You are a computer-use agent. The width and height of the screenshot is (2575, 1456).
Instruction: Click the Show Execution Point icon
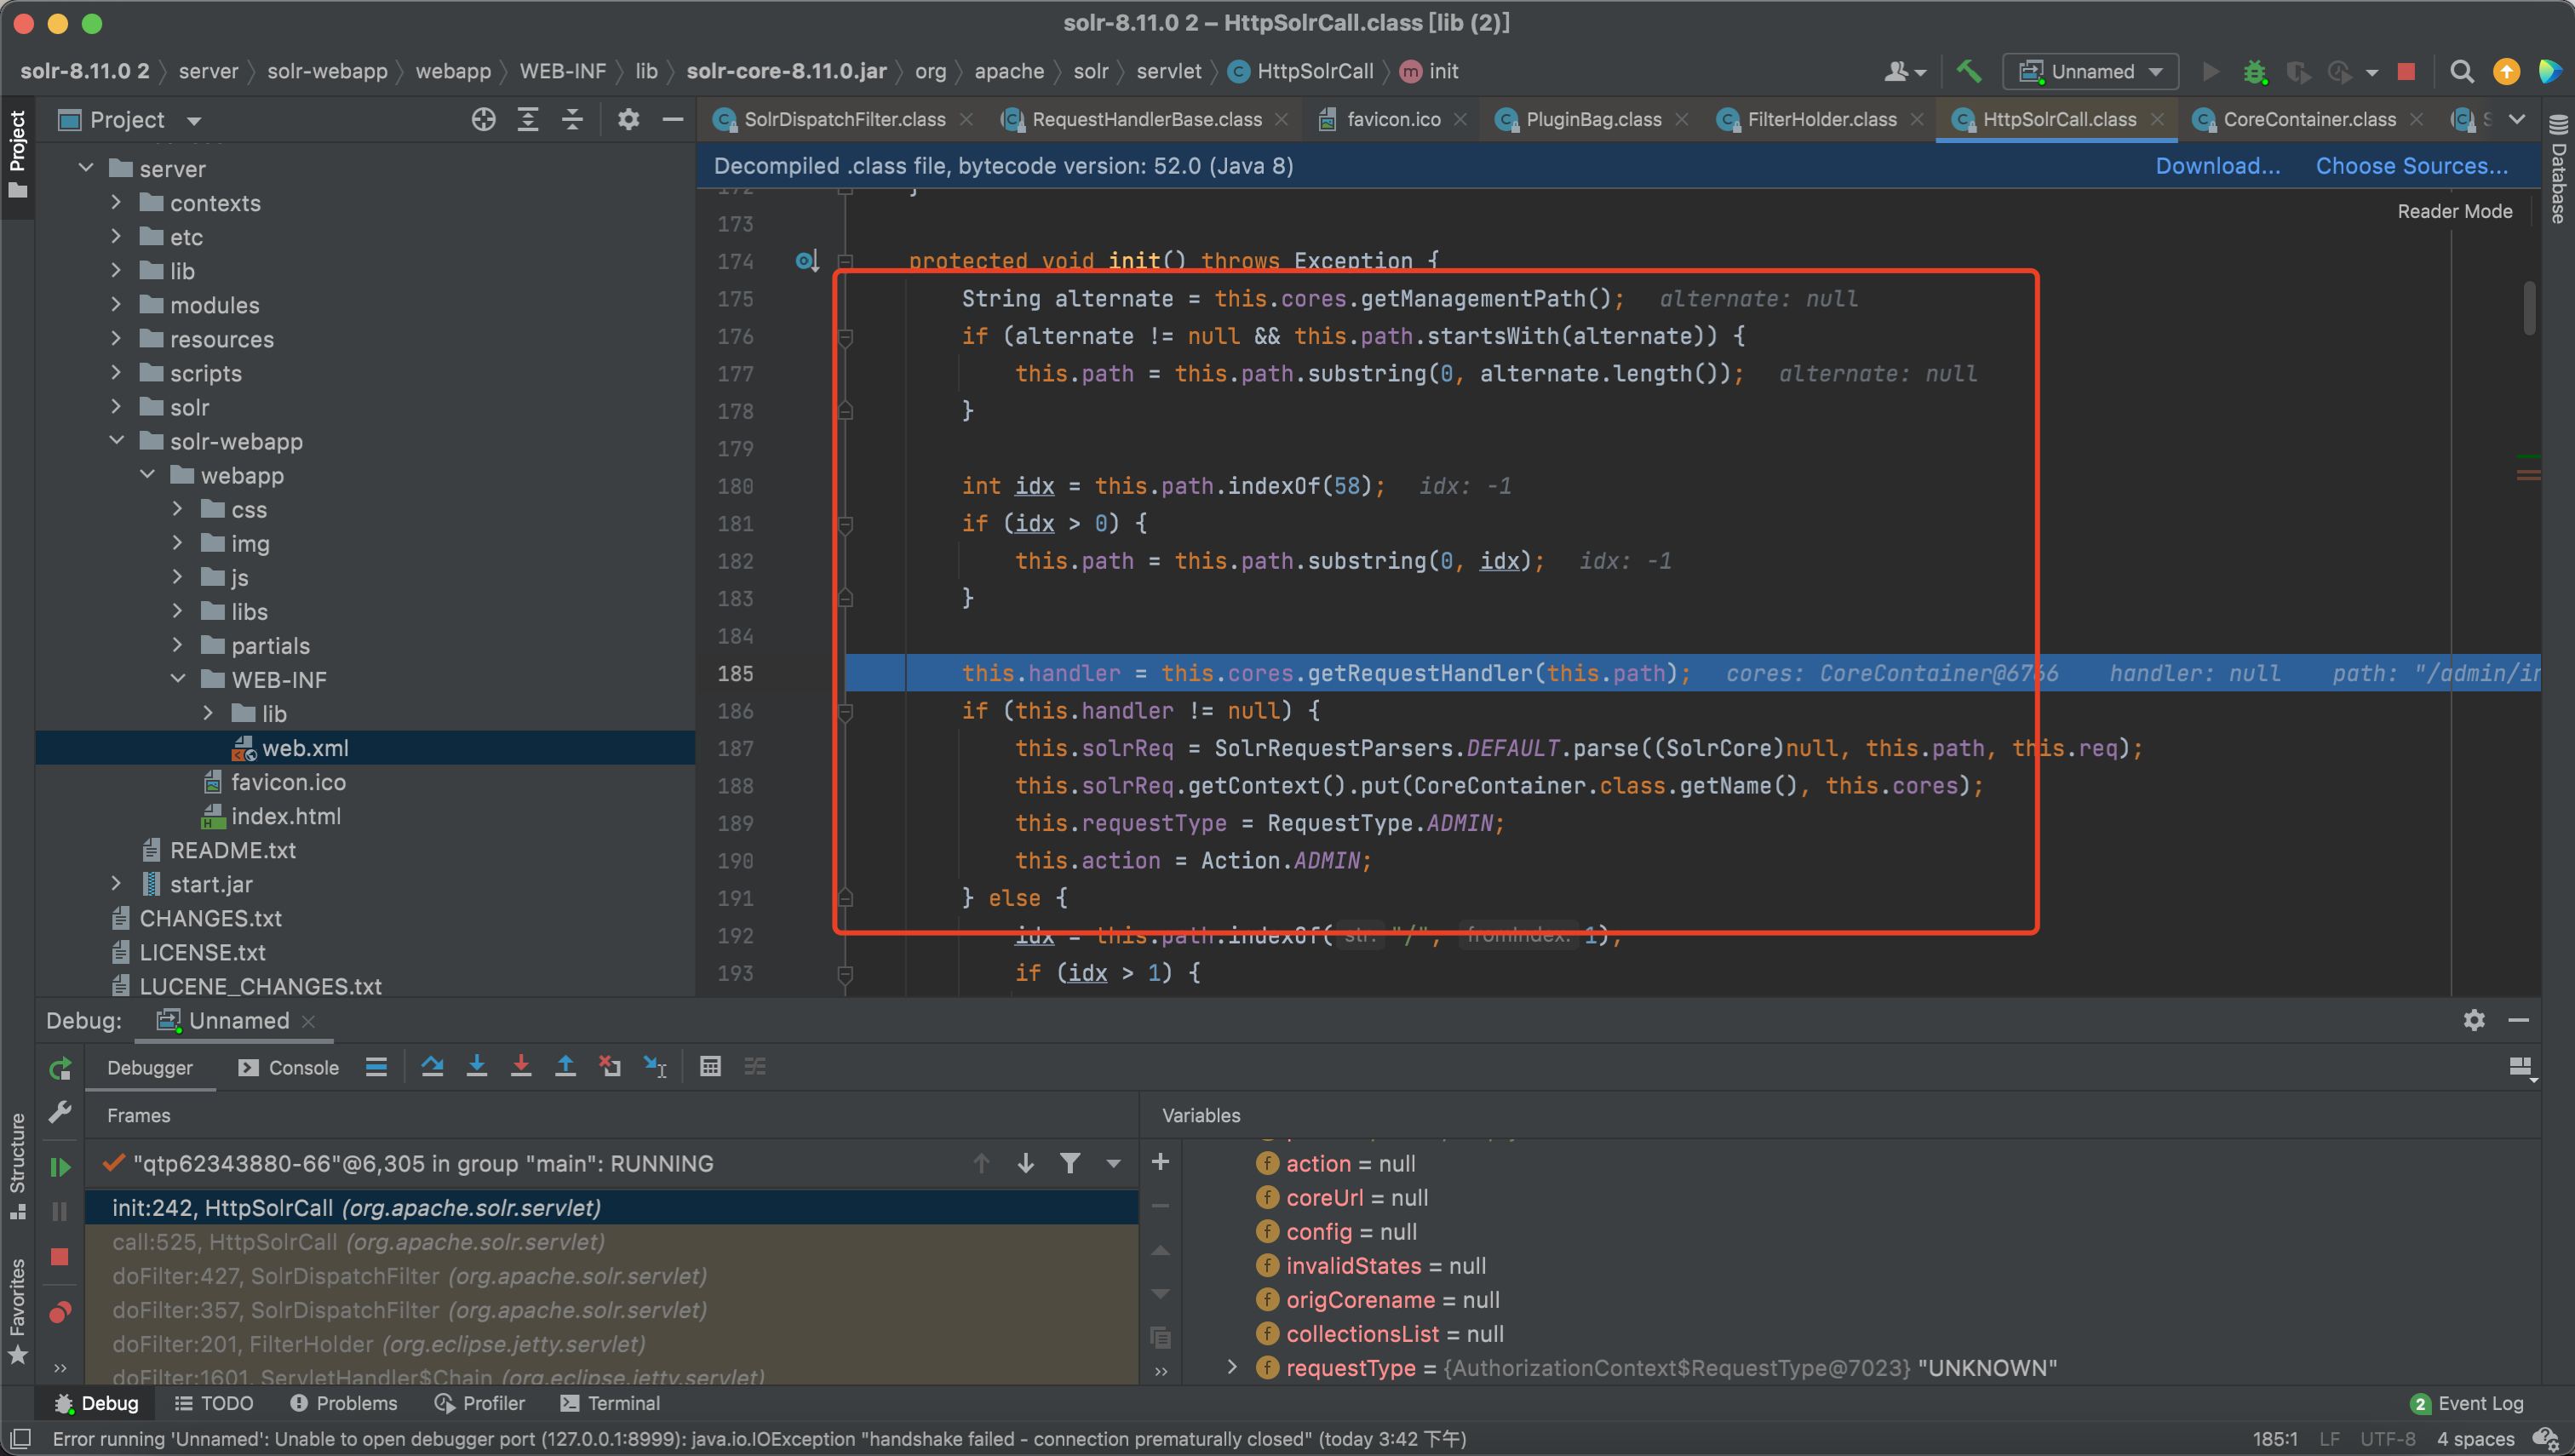[x=376, y=1067]
